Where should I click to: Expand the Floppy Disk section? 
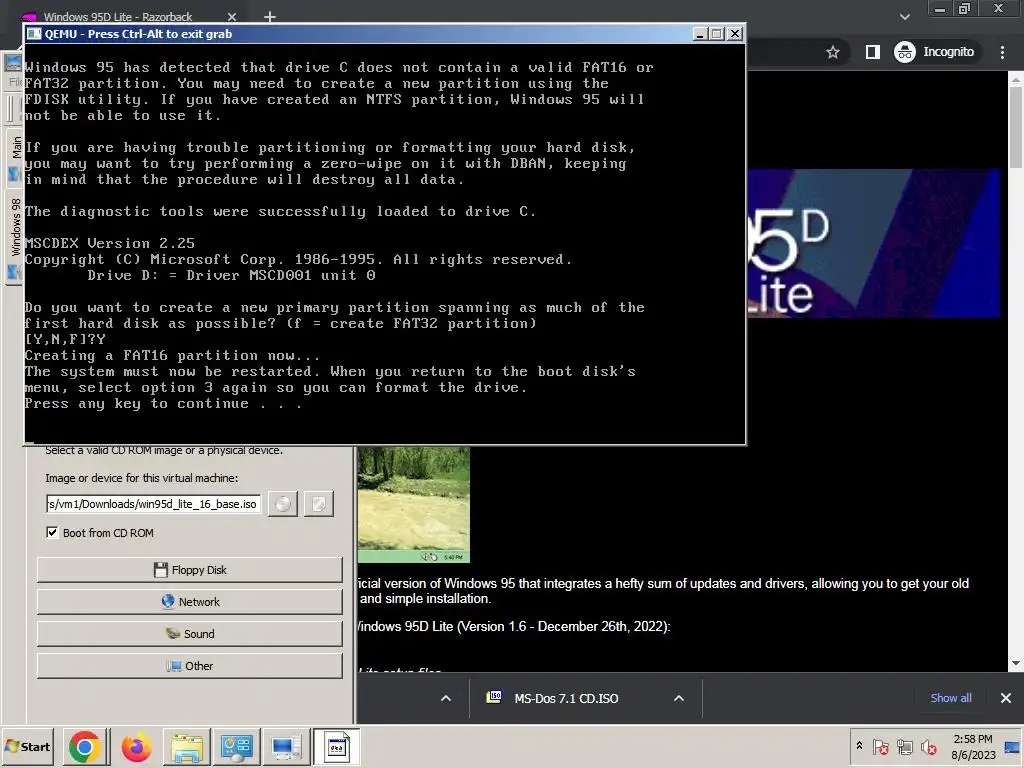(189, 569)
